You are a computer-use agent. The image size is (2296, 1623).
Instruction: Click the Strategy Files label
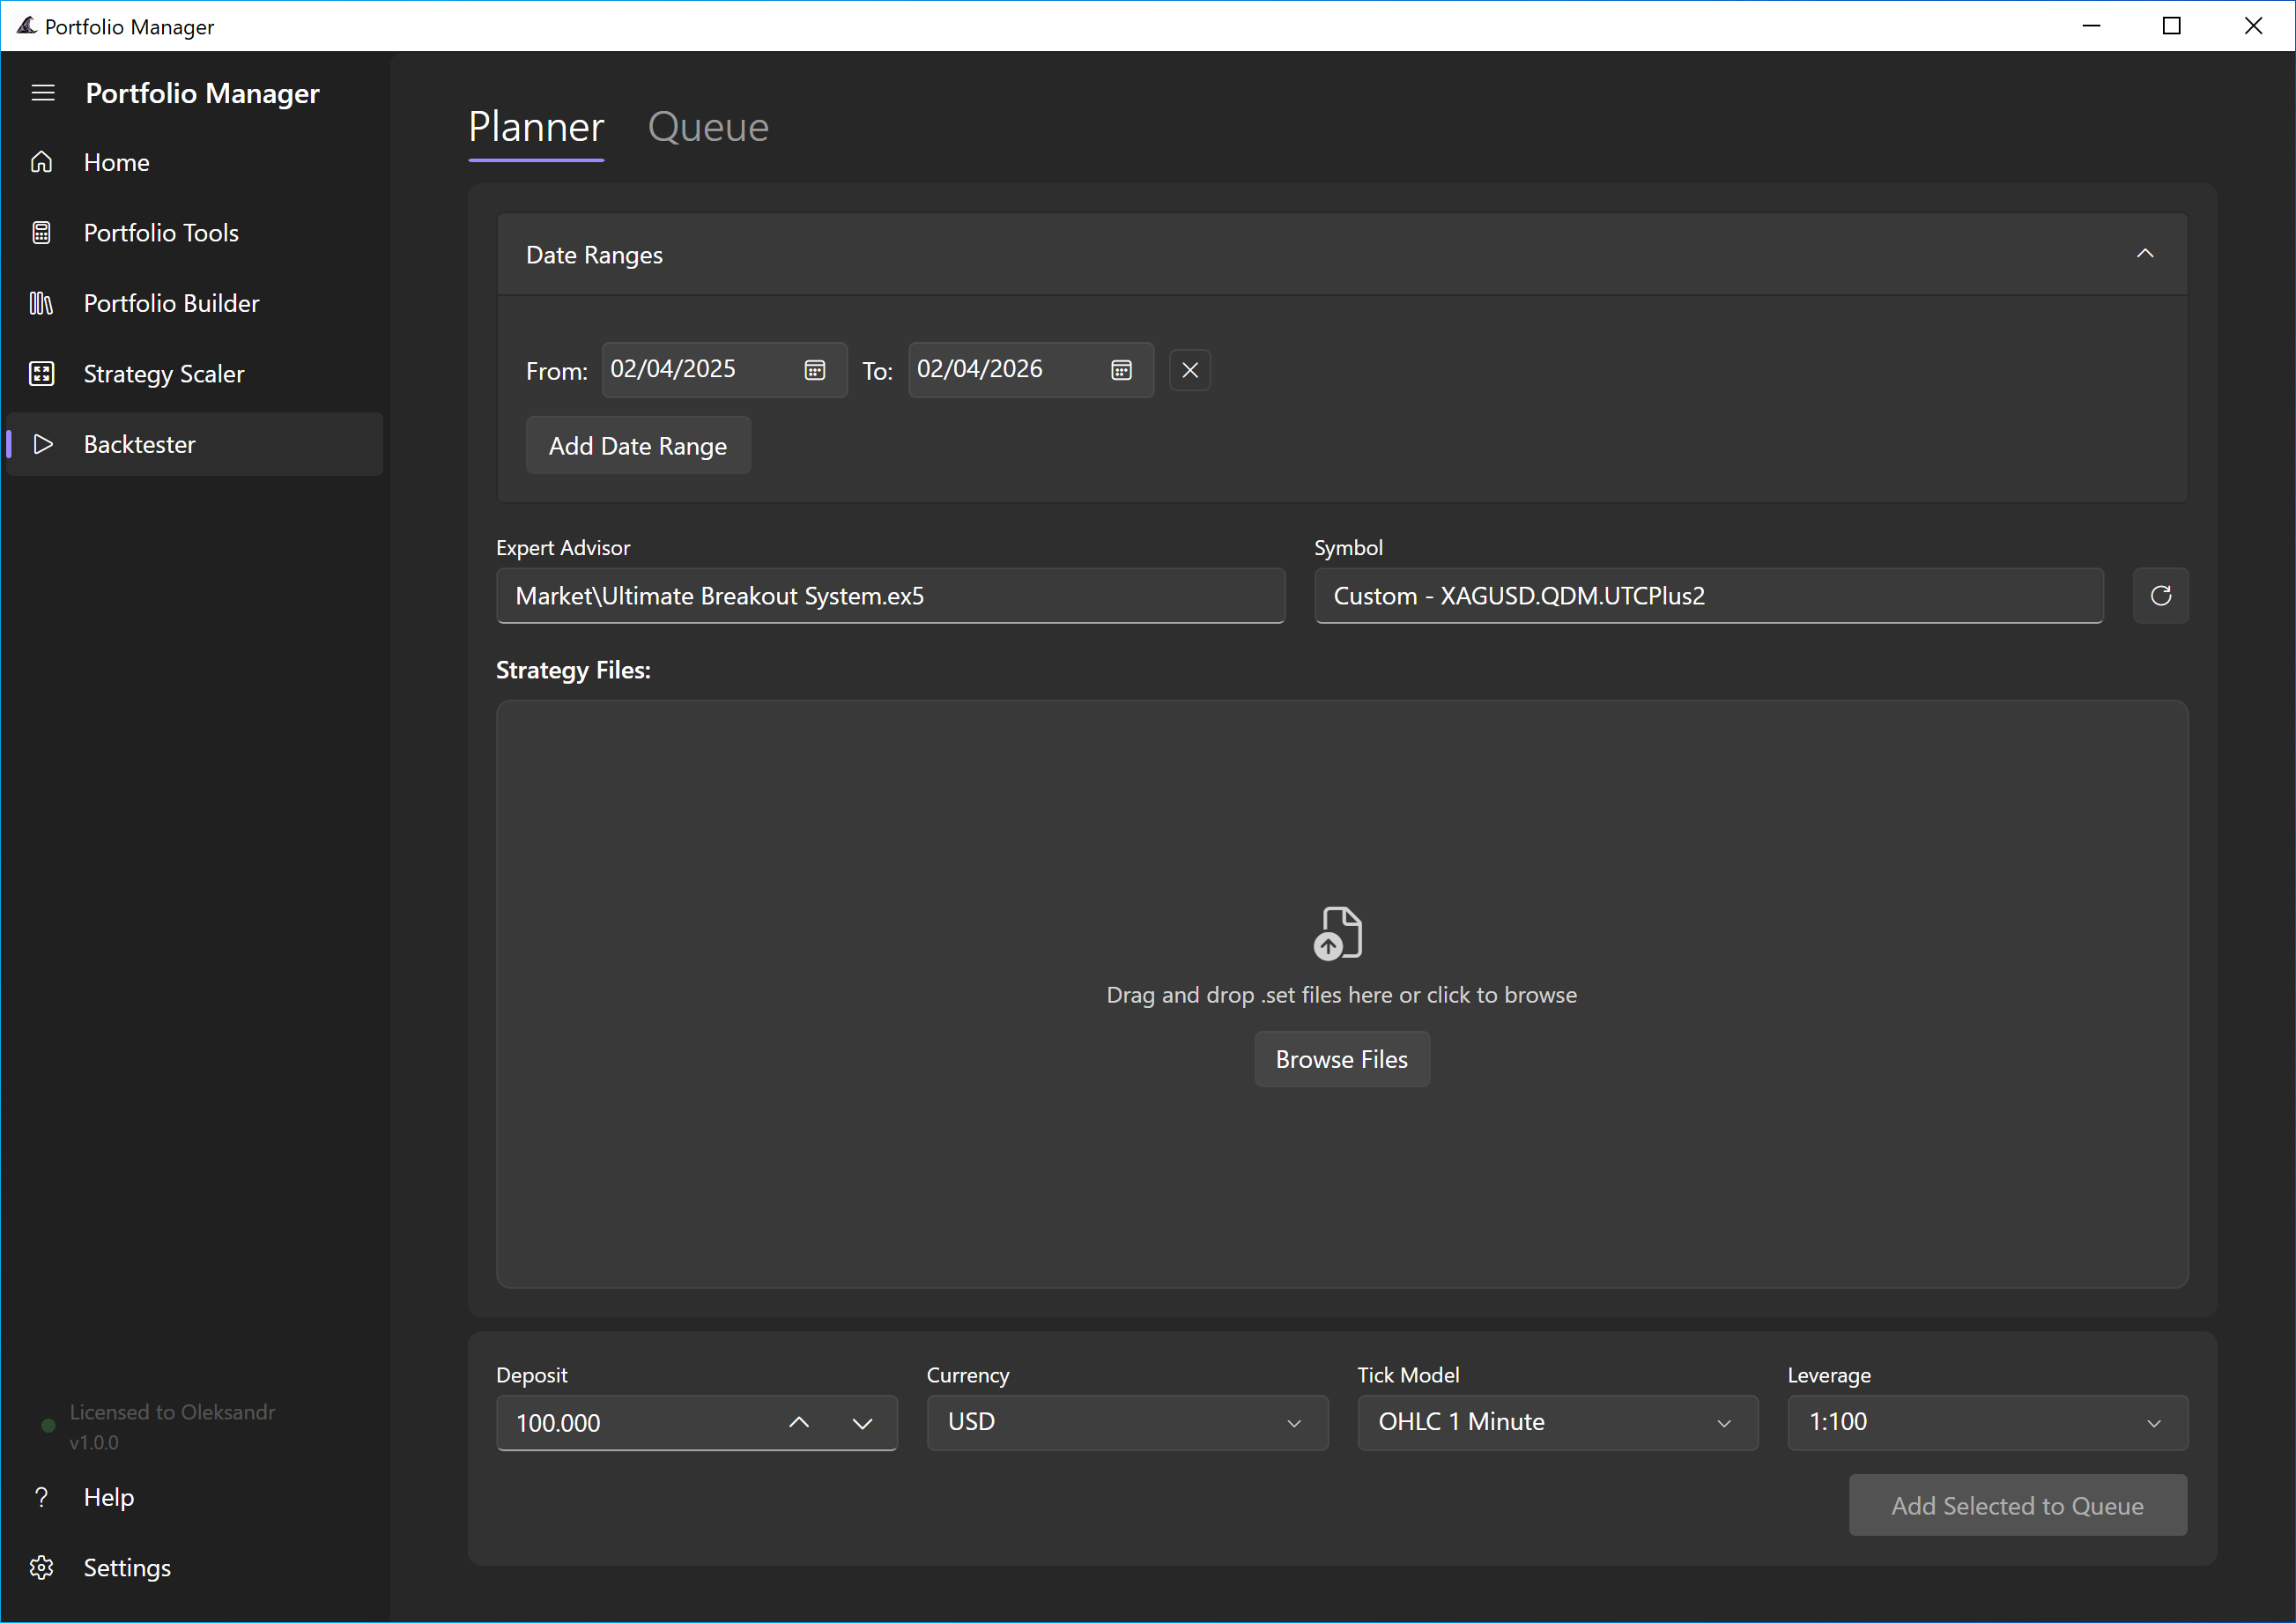click(x=573, y=670)
